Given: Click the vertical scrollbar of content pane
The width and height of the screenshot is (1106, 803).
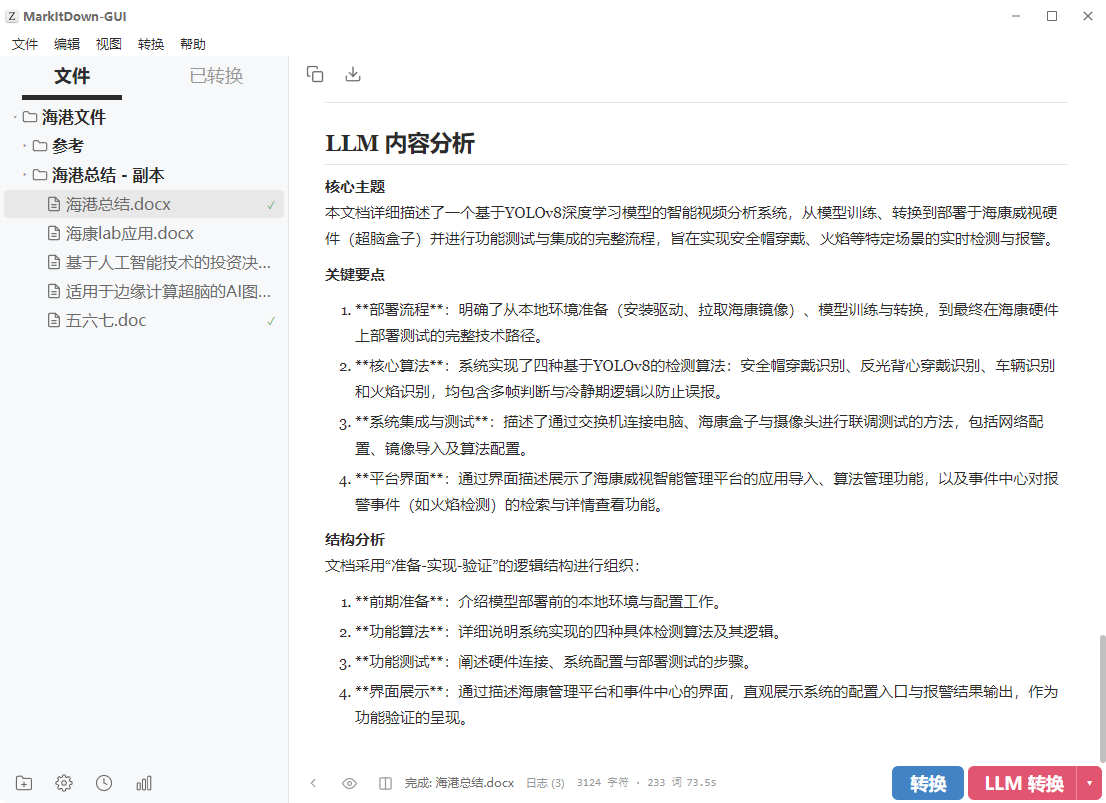Looking at the screenshot, I should coord(1101,699).
